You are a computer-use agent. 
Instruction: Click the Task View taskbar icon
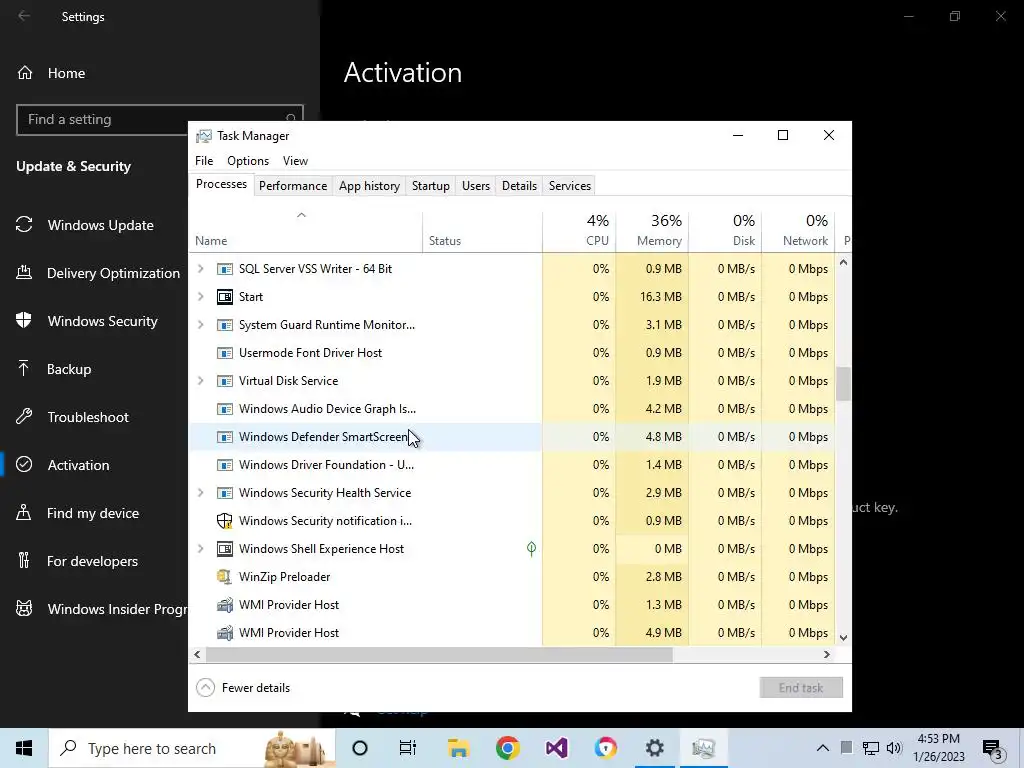[x=408, y=748]
